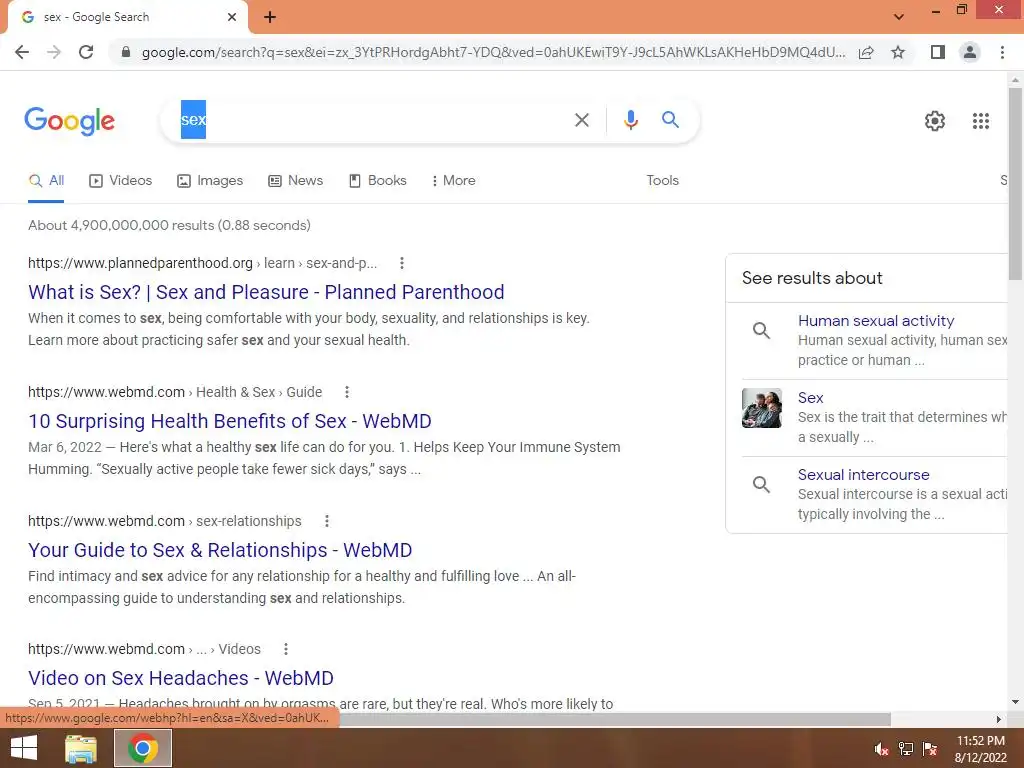1024x768 pixels.
Task: Click the address bar URL
Action: pyautogui.click(x=493, y=52)
